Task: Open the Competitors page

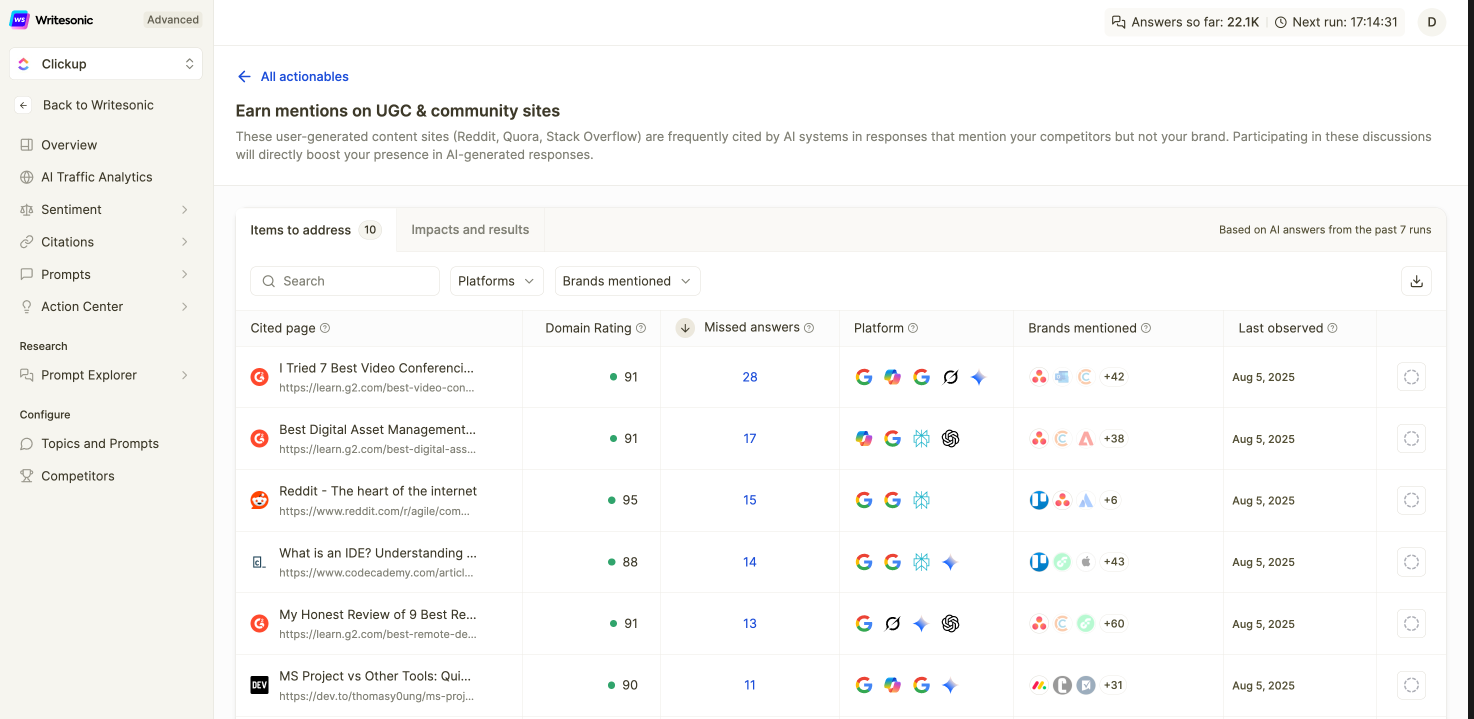Action: coord(78,476)
